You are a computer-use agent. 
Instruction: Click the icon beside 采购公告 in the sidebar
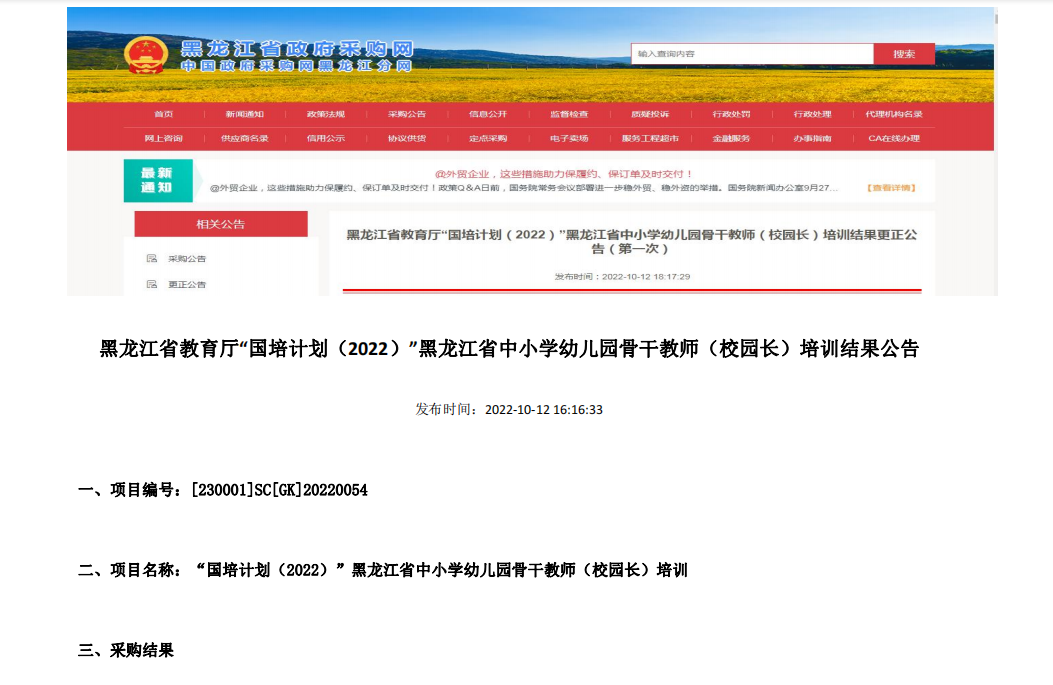coord(152,258)
